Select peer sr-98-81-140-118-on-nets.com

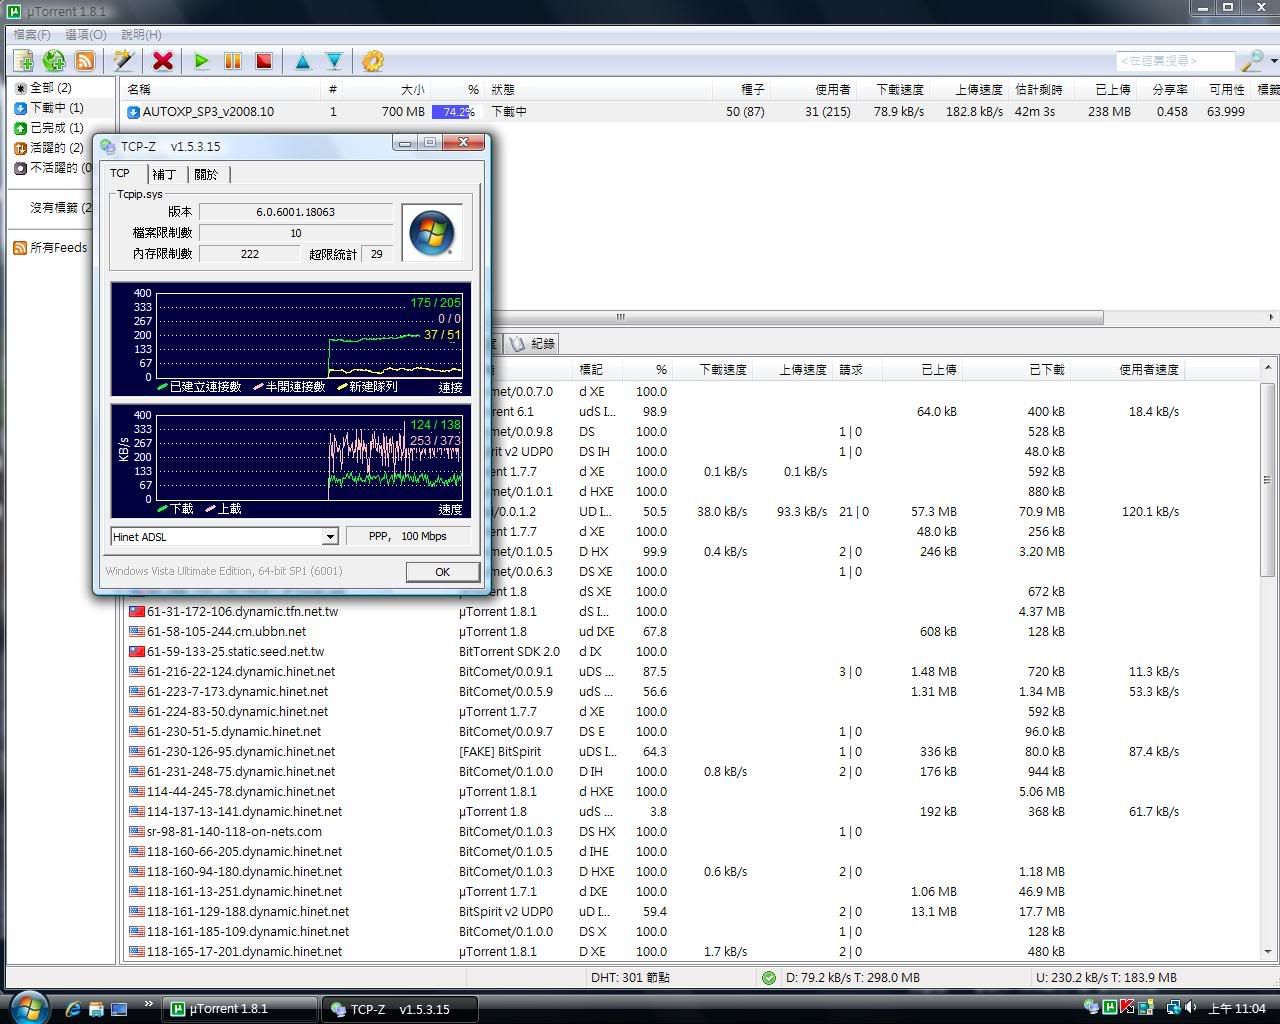[234, 831]
